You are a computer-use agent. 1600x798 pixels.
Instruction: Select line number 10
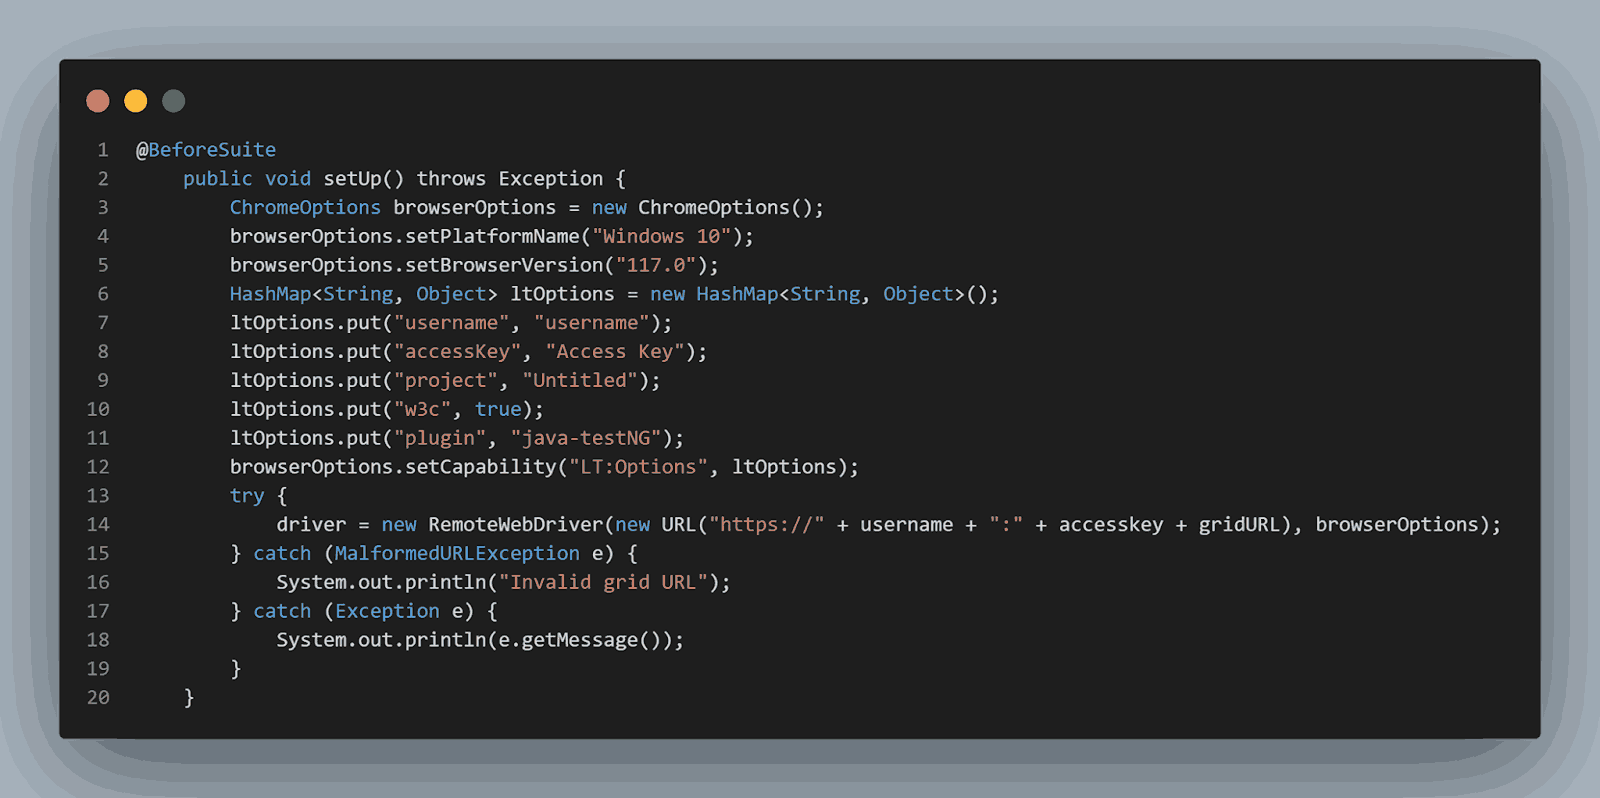98,410
